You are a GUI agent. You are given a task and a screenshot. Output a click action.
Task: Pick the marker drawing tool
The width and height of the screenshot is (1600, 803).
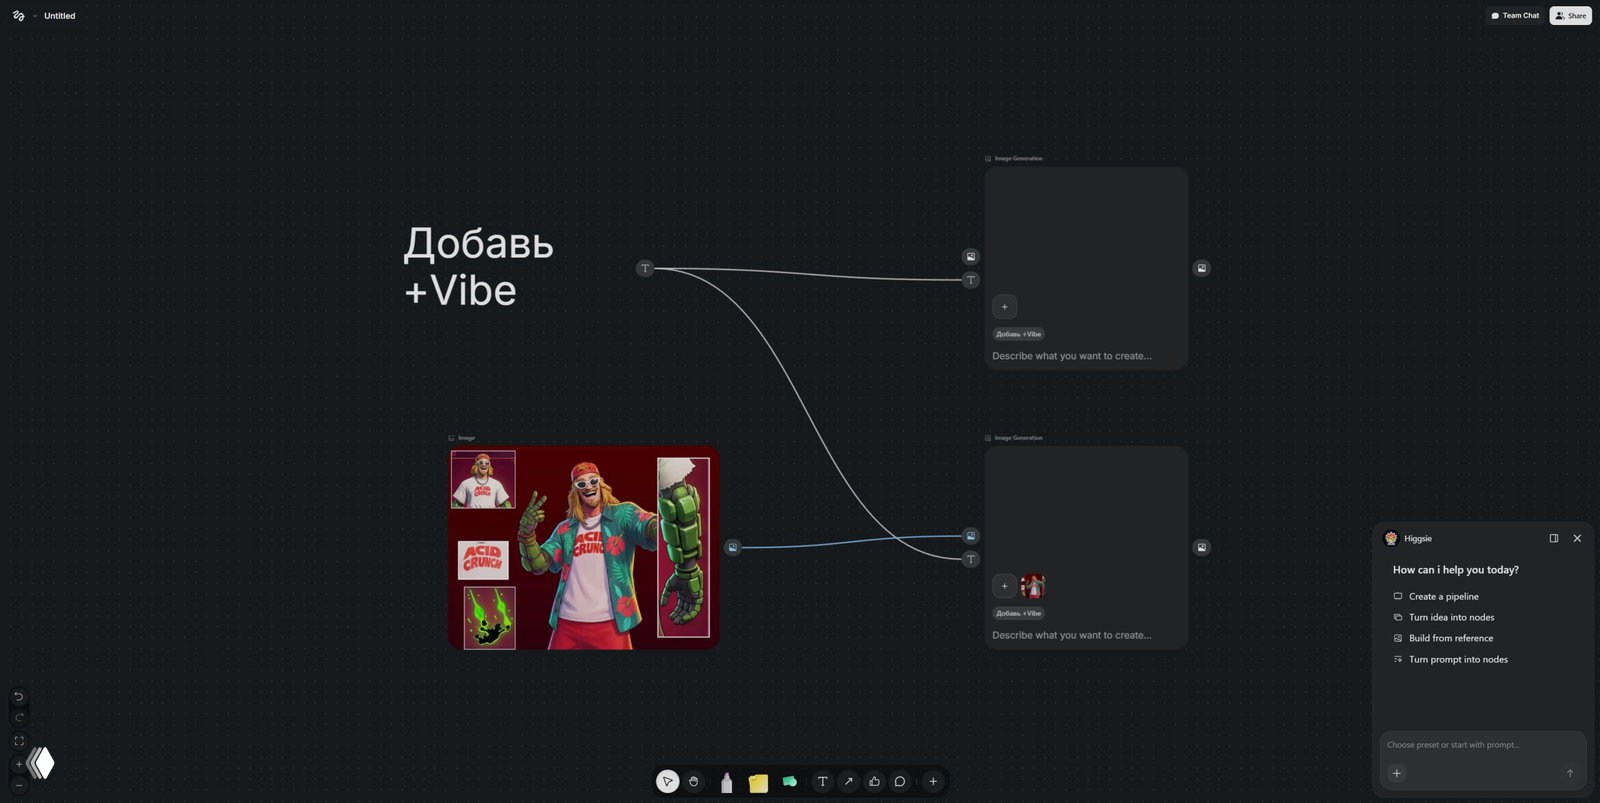click(727, 782)
